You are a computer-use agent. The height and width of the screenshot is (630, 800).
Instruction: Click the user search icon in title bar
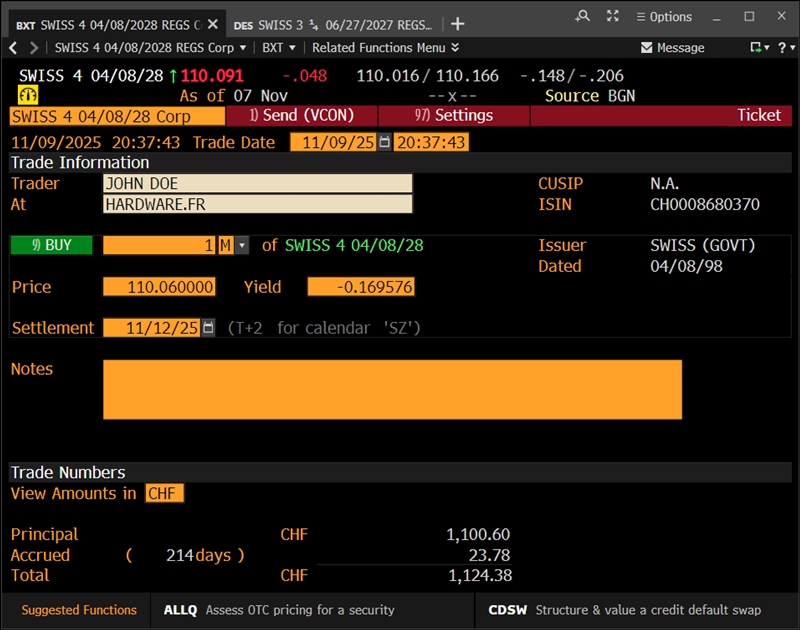pos(583,16)
